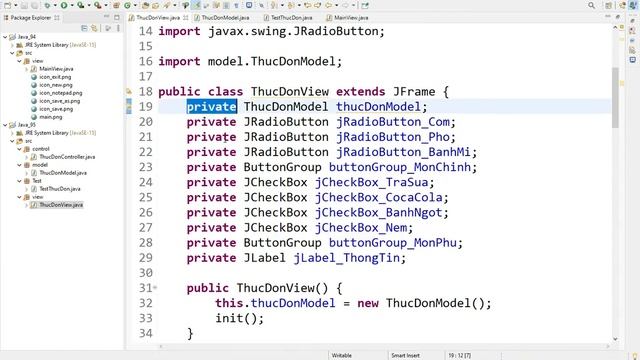640x360 pixels.
Task: Open the New Java Class dropdown arrow
Action: click(135, 5)
